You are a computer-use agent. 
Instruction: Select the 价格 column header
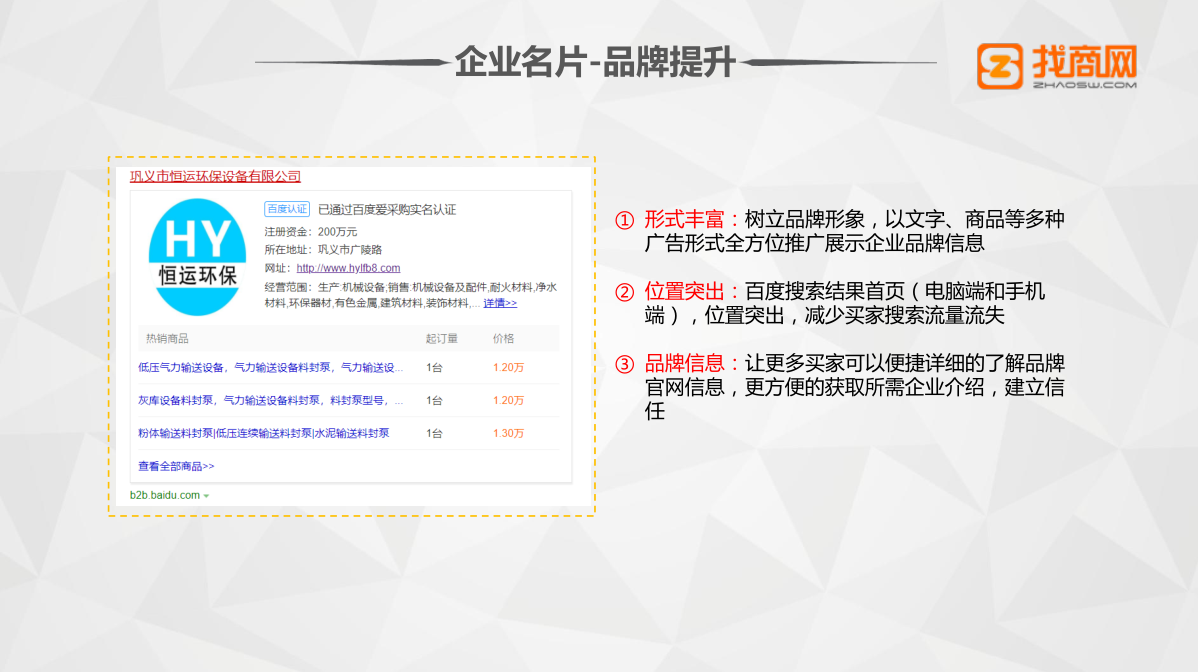503,338
